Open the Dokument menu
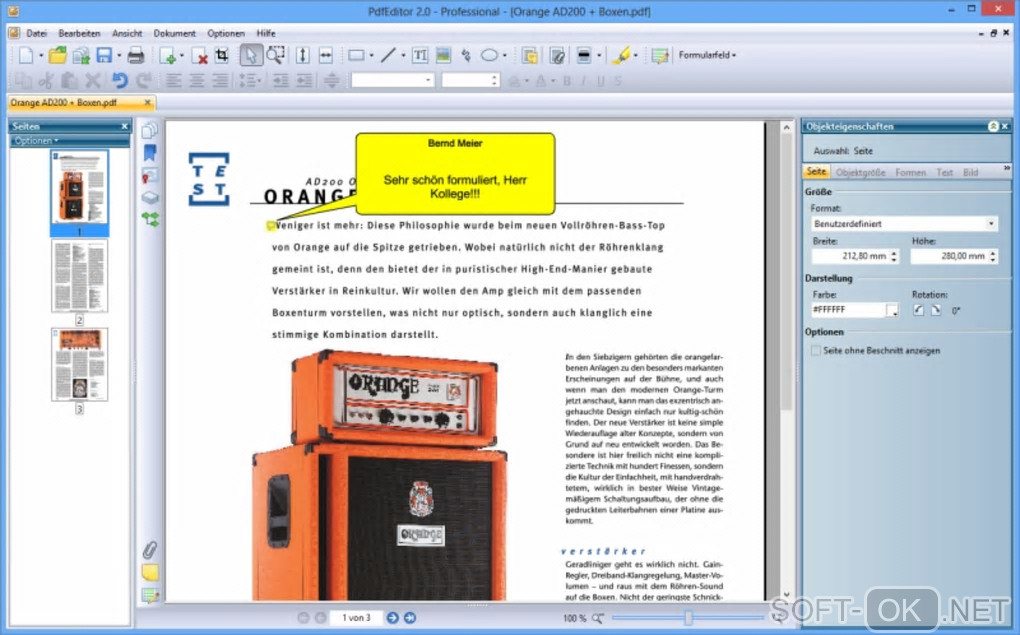The image size is (1020, 635). click(x=174, y=33)
